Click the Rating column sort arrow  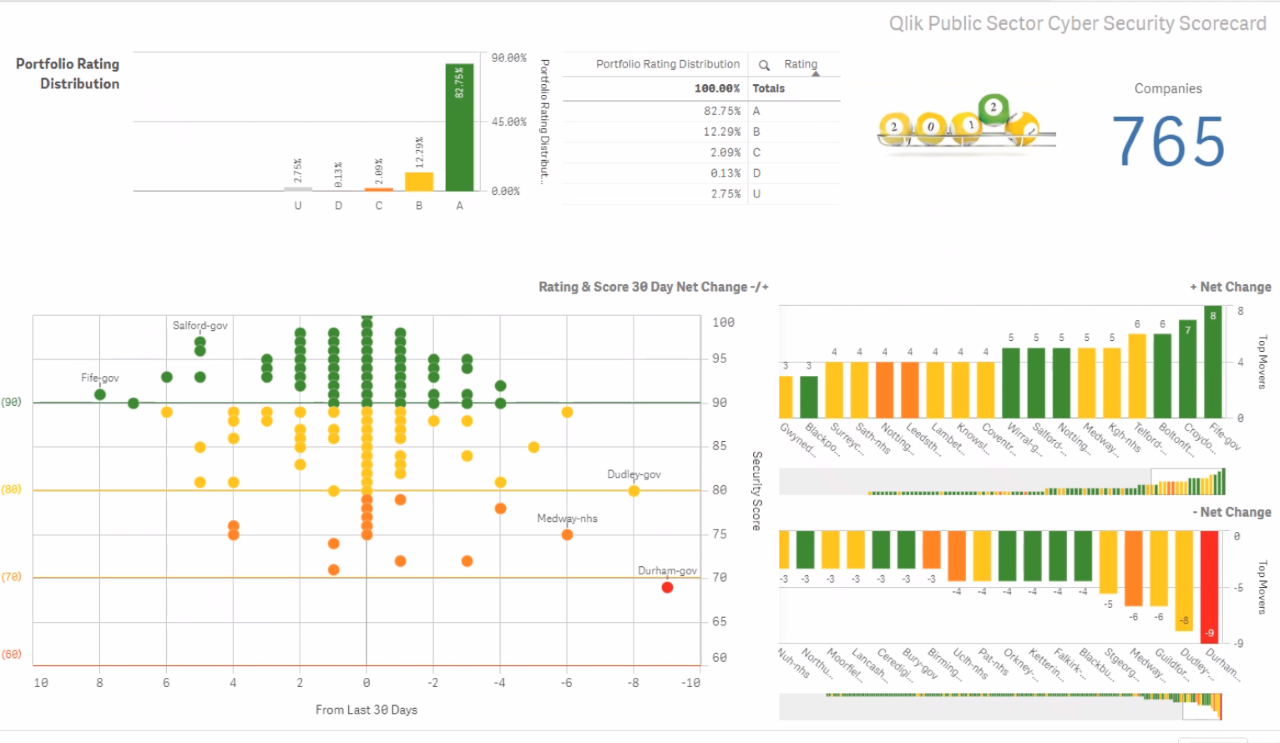814,74
